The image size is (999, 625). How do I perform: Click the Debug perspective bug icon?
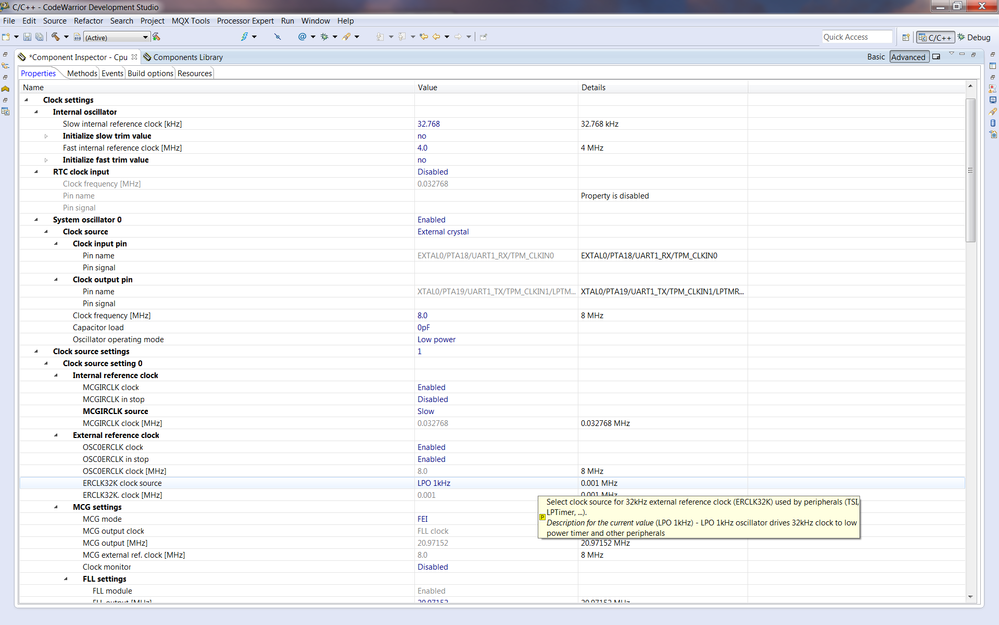961,38
